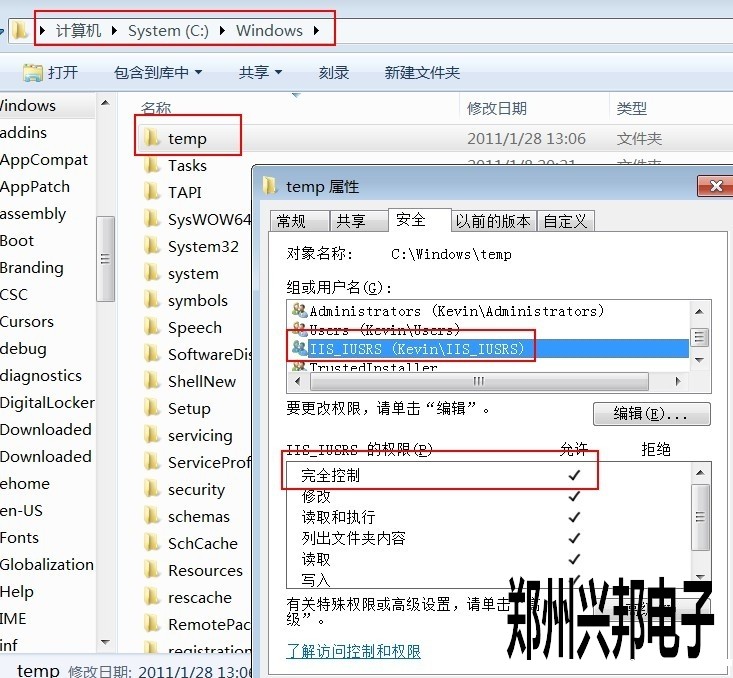Click the System32 folder icon

pyautogui.click(x=152, y=246)
